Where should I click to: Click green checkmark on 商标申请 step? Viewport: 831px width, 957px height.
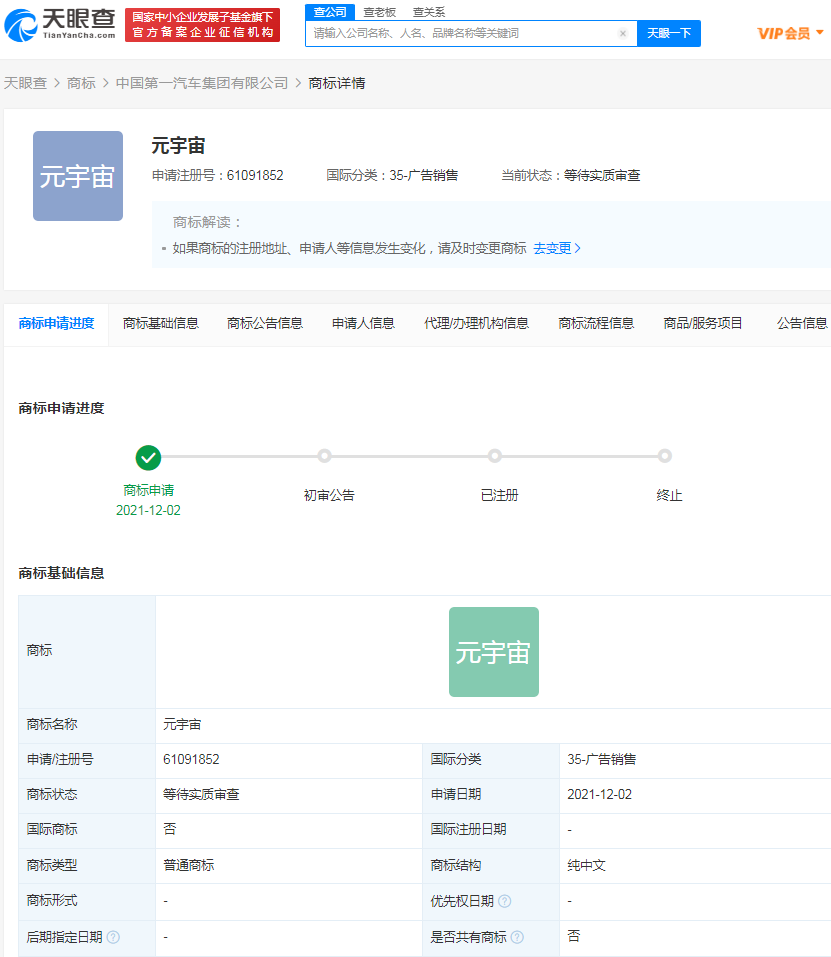[x=148, y=458]
